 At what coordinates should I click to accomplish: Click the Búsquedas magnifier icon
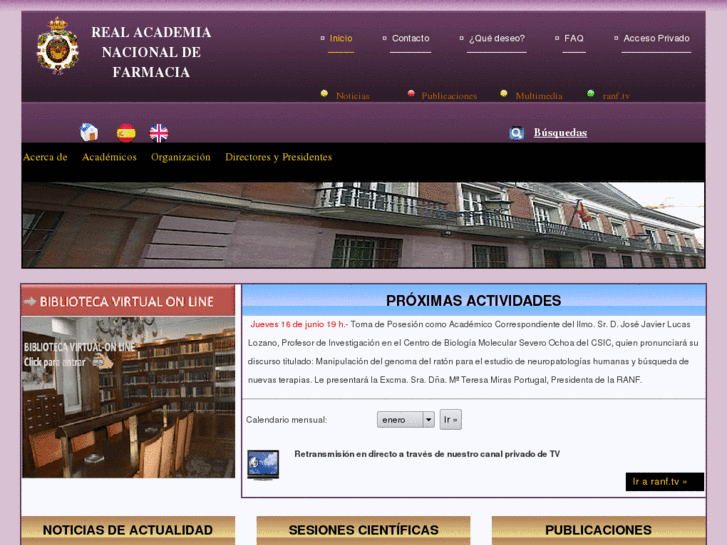(x=516, y=133)
